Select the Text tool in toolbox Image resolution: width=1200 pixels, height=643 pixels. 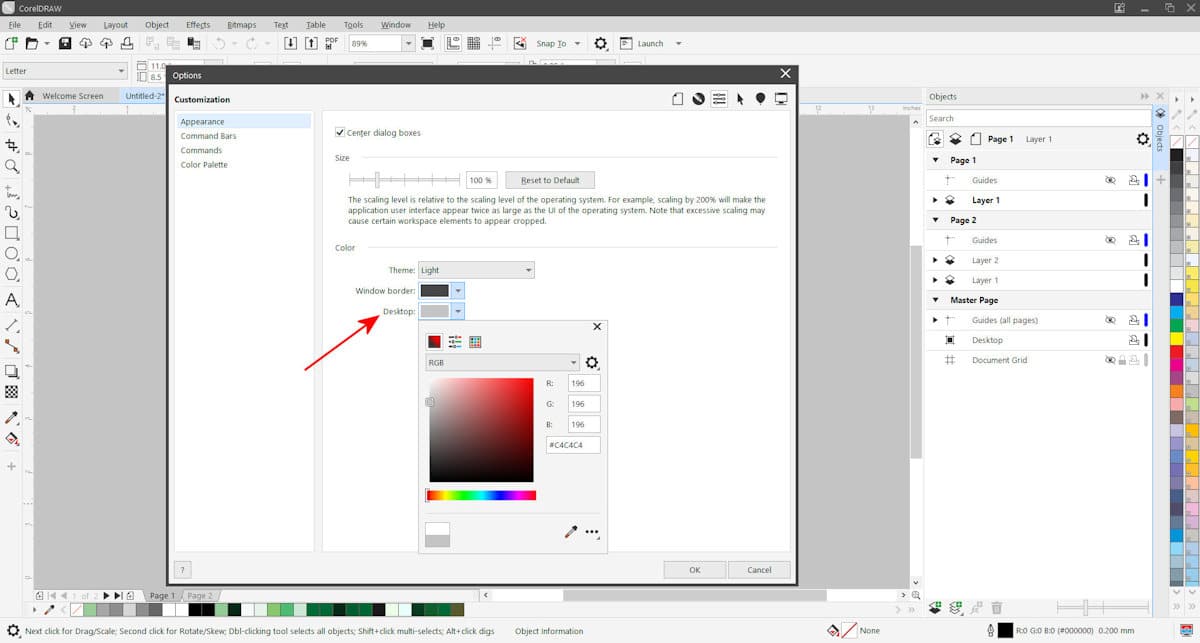pos(12,300)
